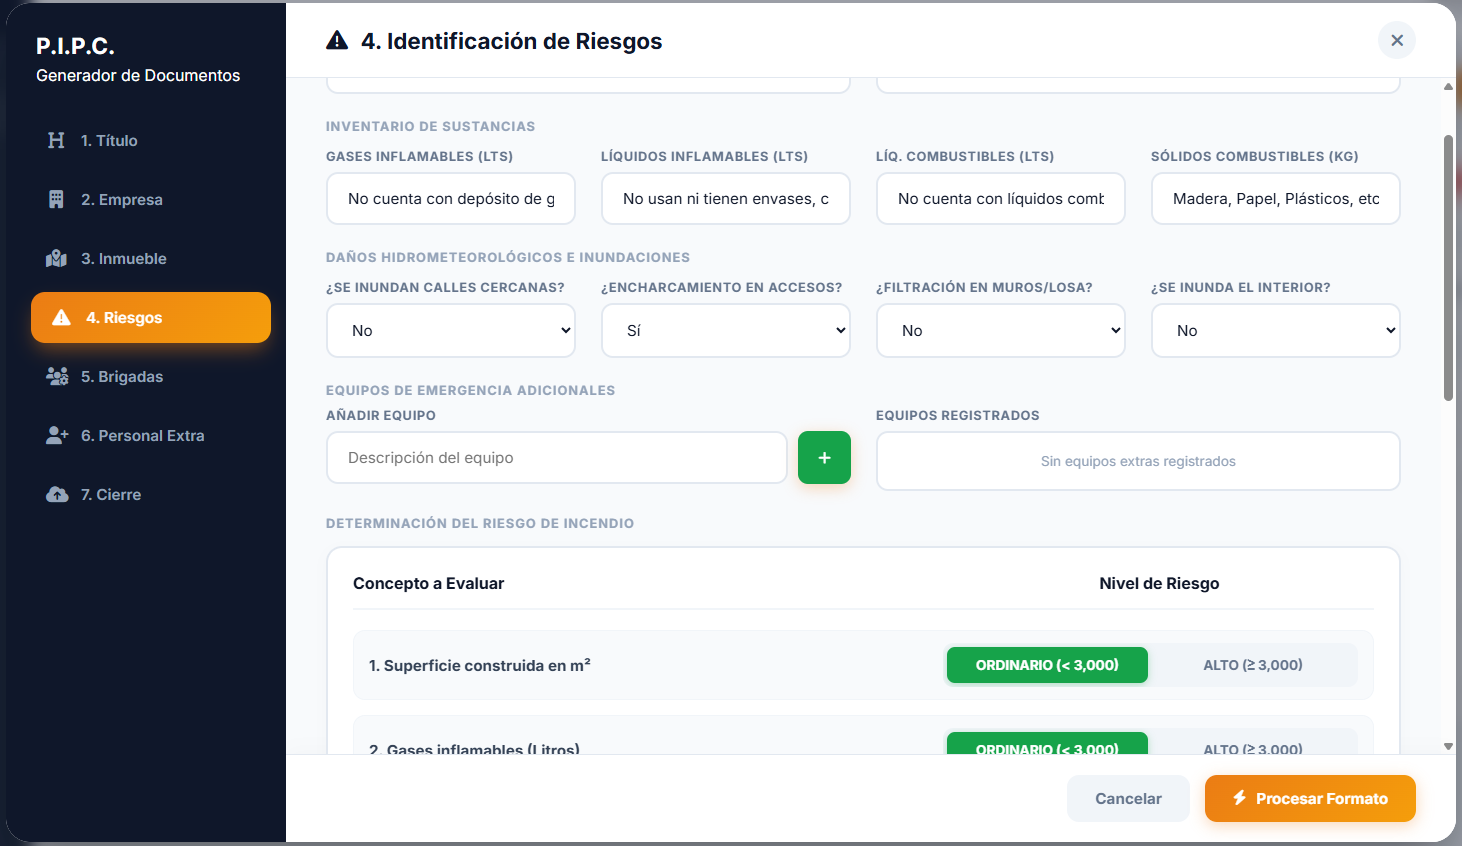Image resolution: width=1462 pixels, height=846 pixels.
Task: Click the 'Daños Hidrometeorológicos e Inundaciones' heading
Action: pos(508,257)
